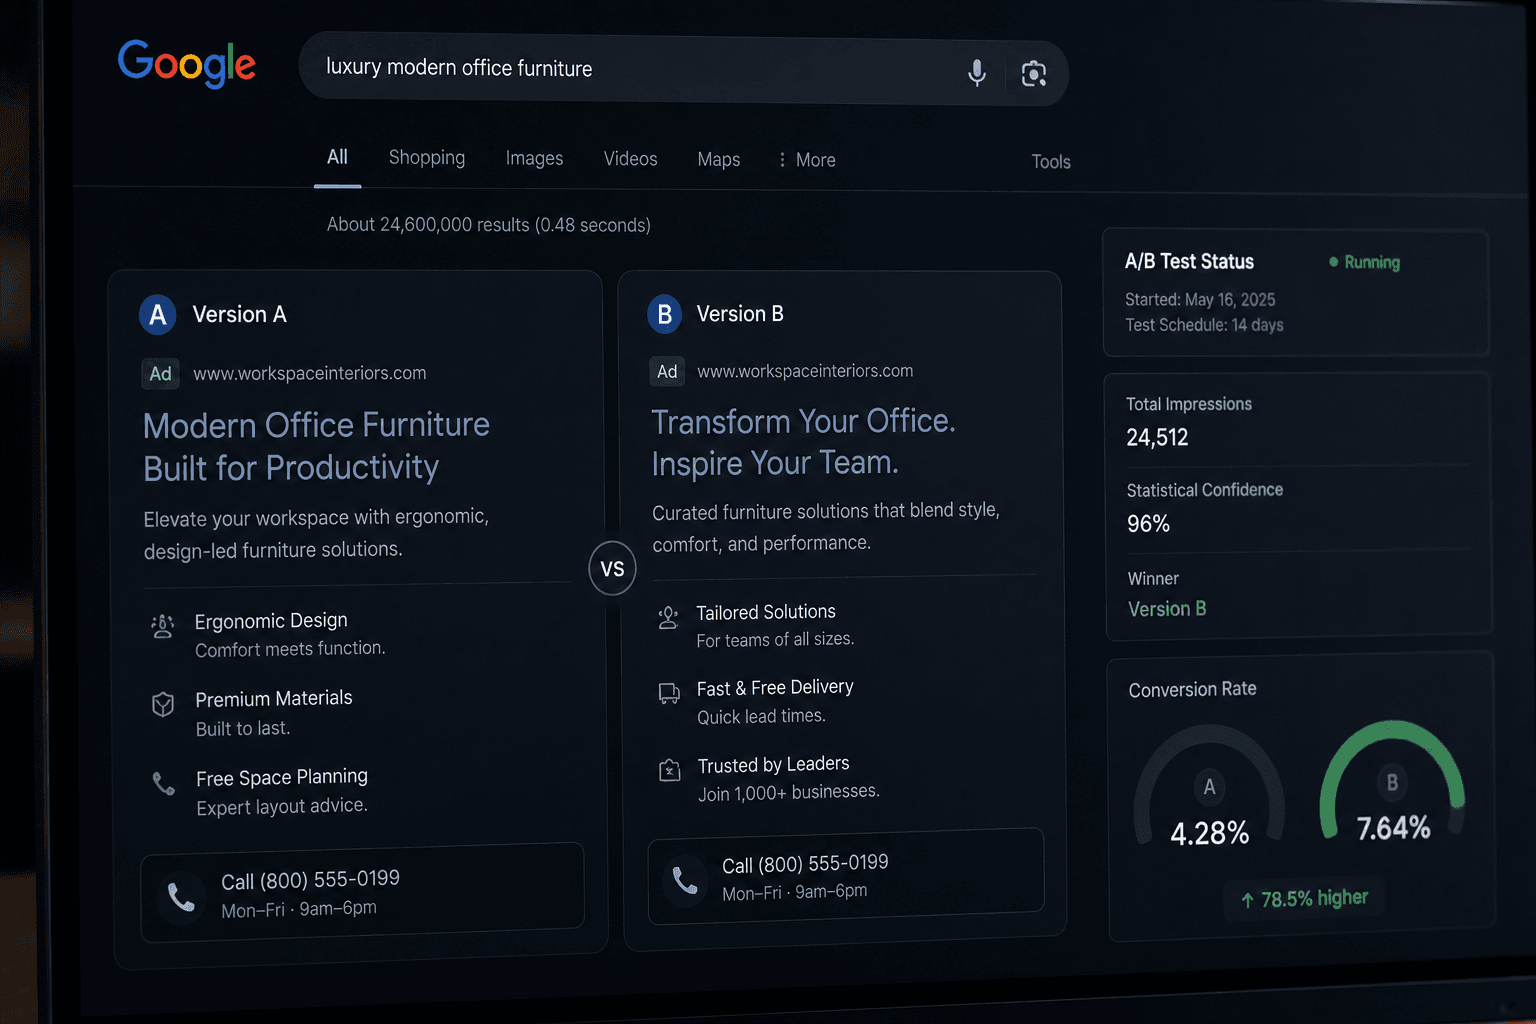1536x1024 pixels.
Task: Click the A/B Test Status heading
Action: (x=1189, y=262)
